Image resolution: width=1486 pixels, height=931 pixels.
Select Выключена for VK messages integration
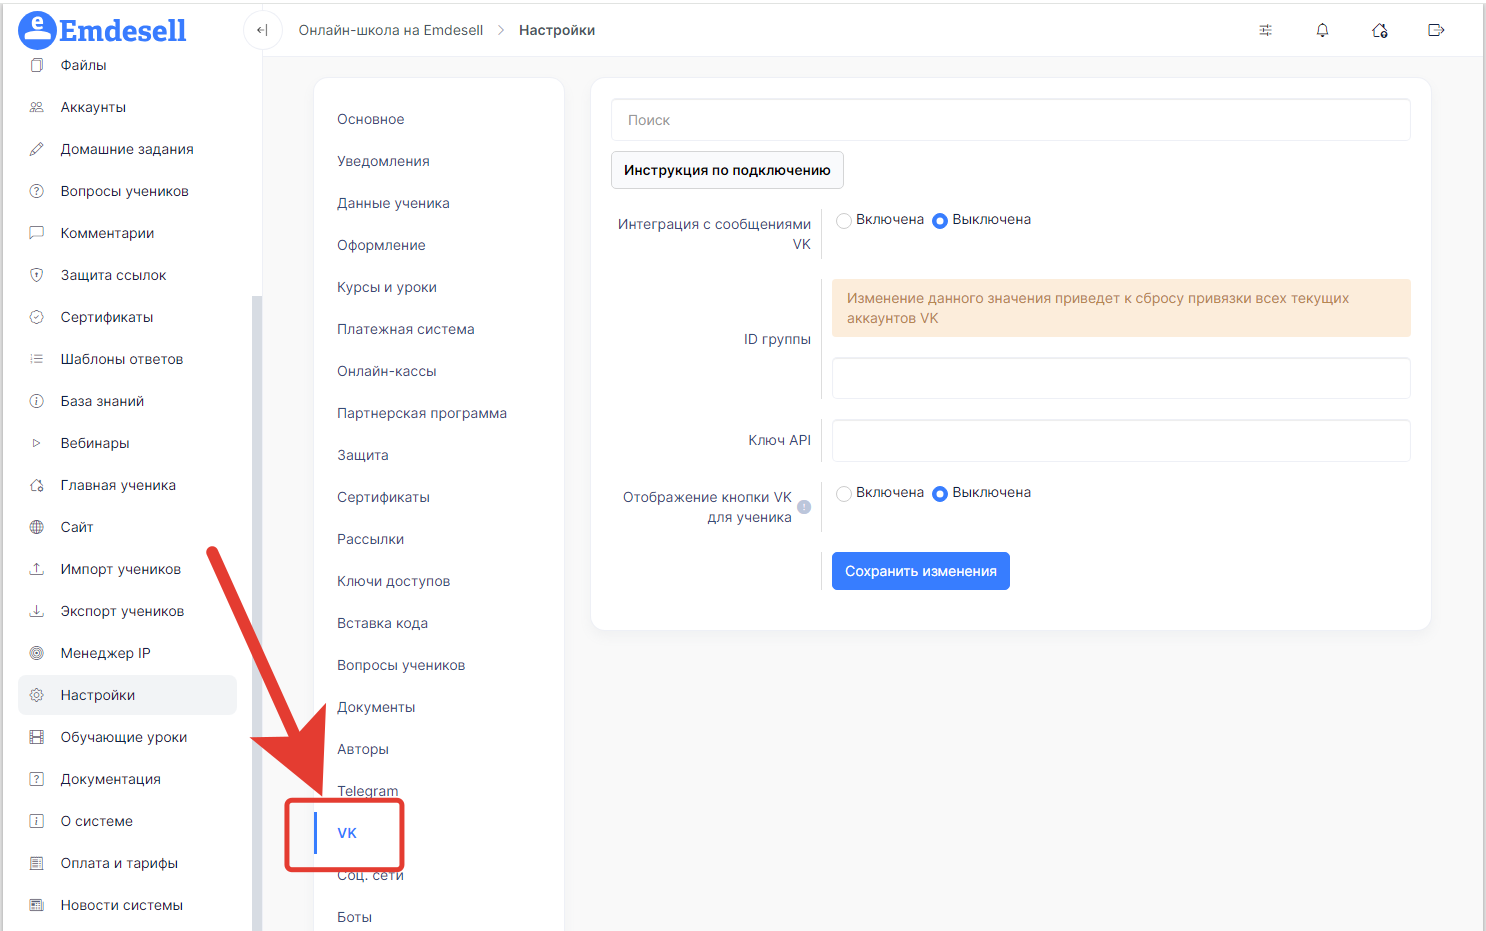coord(940,221)
